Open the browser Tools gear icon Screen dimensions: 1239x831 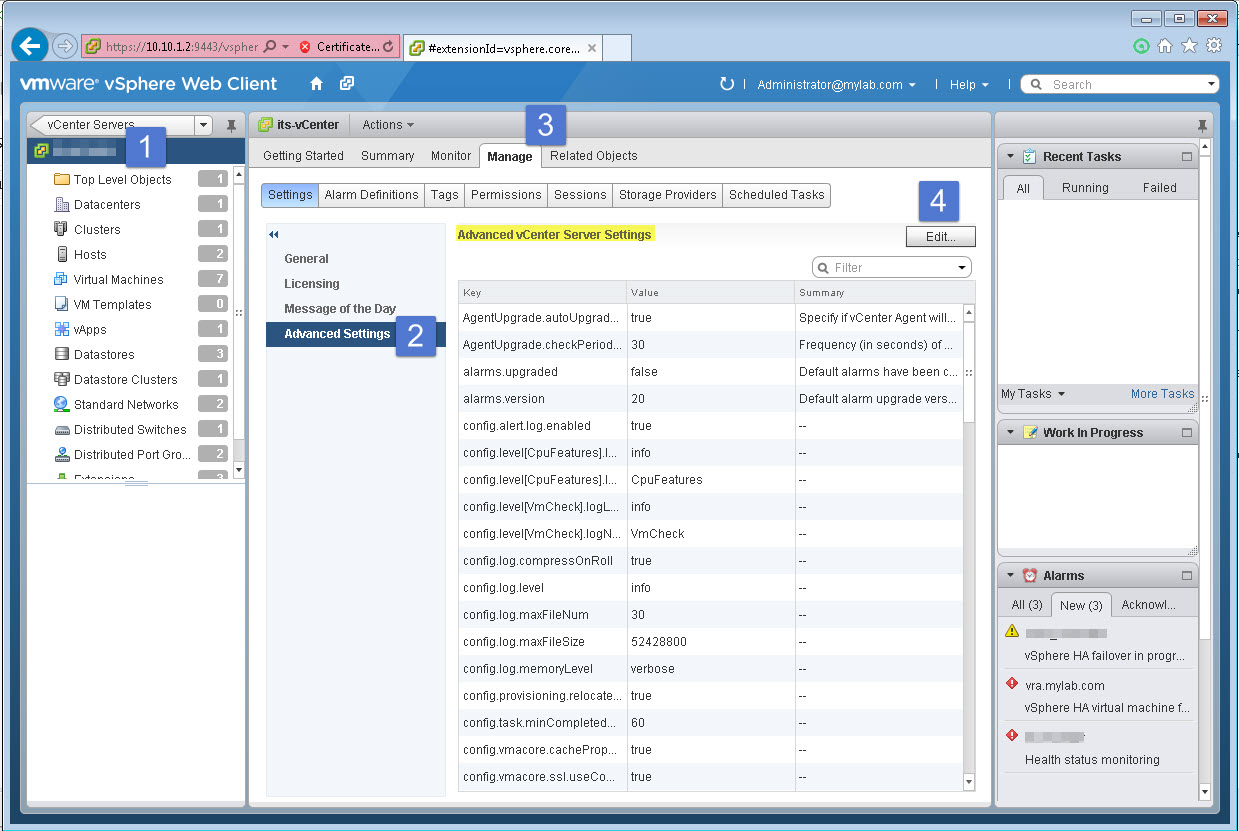click(x=1213, y=45)
